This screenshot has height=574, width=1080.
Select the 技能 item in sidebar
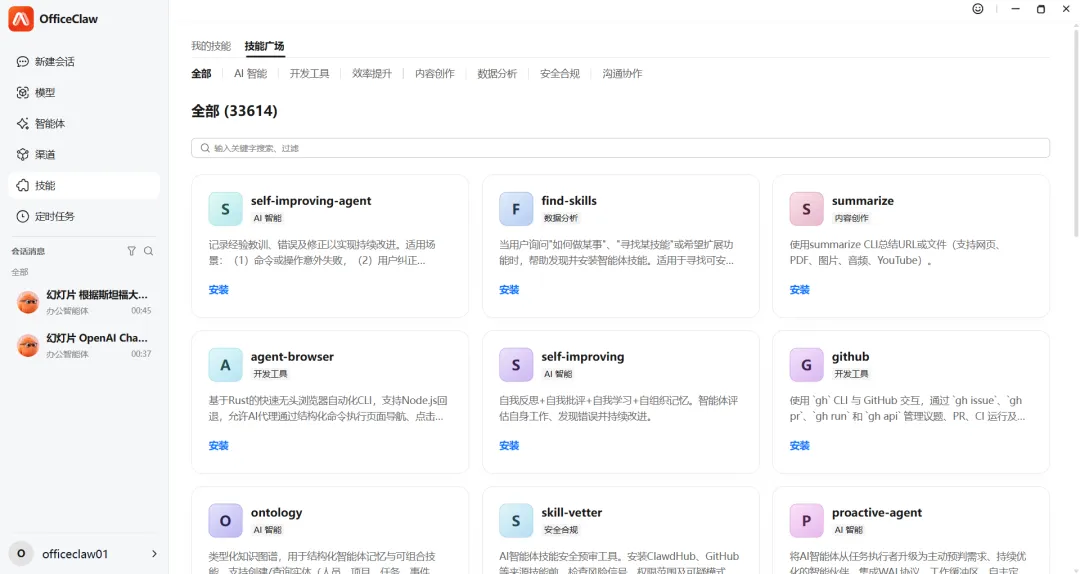84,185
